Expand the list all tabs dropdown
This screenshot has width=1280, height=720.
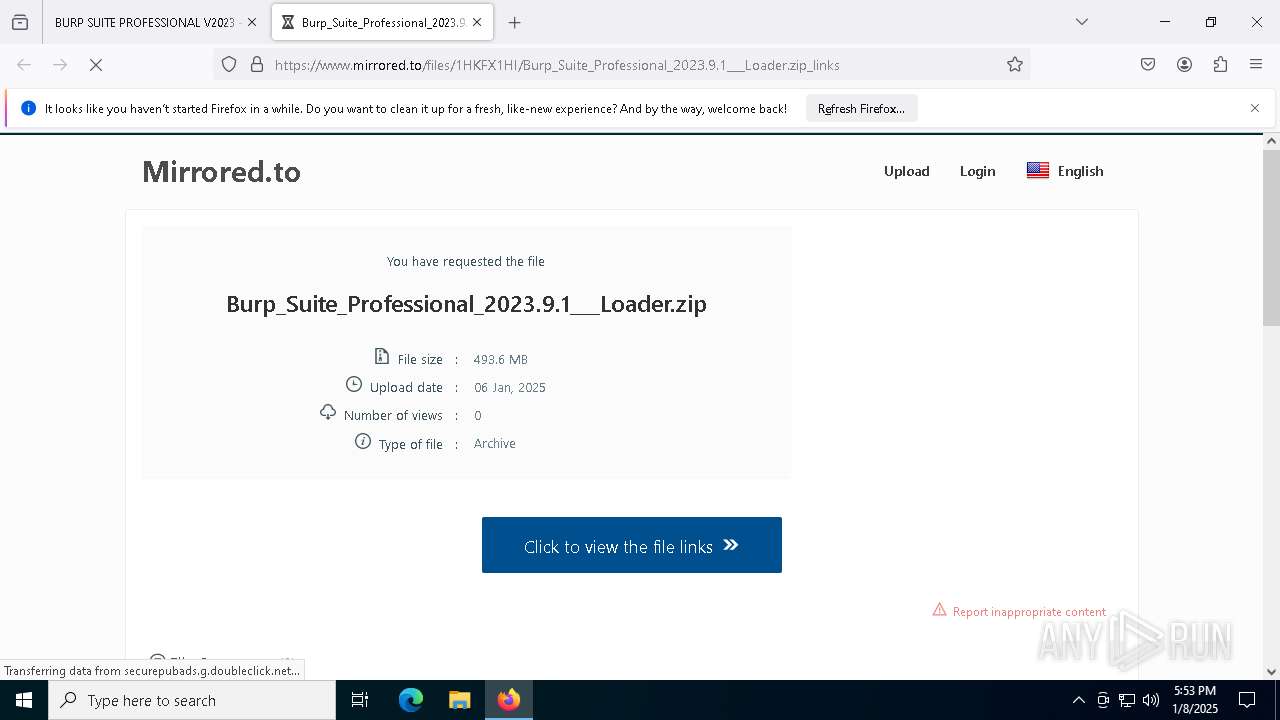point(1081,22)
